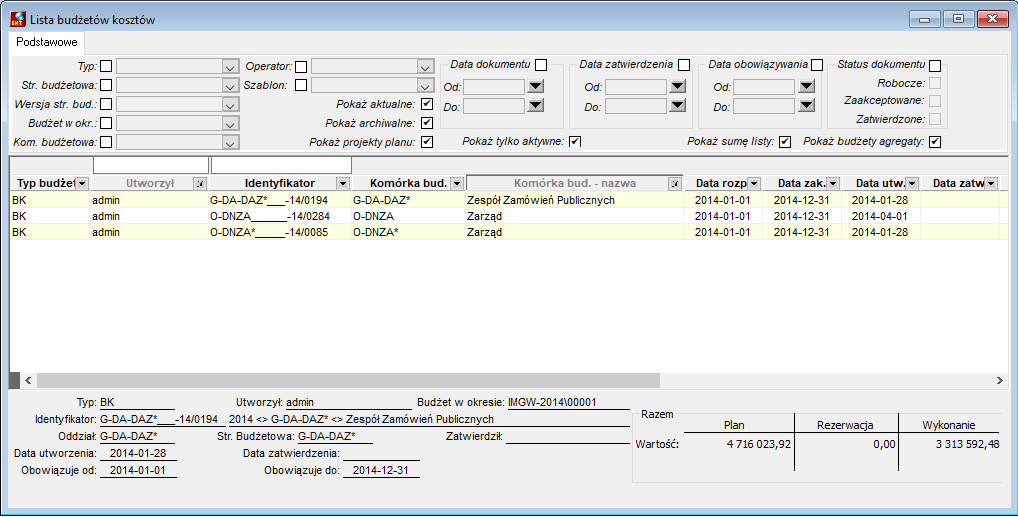Click the Data dokumentu Od date field
Screen dimensions: 1018x517
(x=493, y=86)
